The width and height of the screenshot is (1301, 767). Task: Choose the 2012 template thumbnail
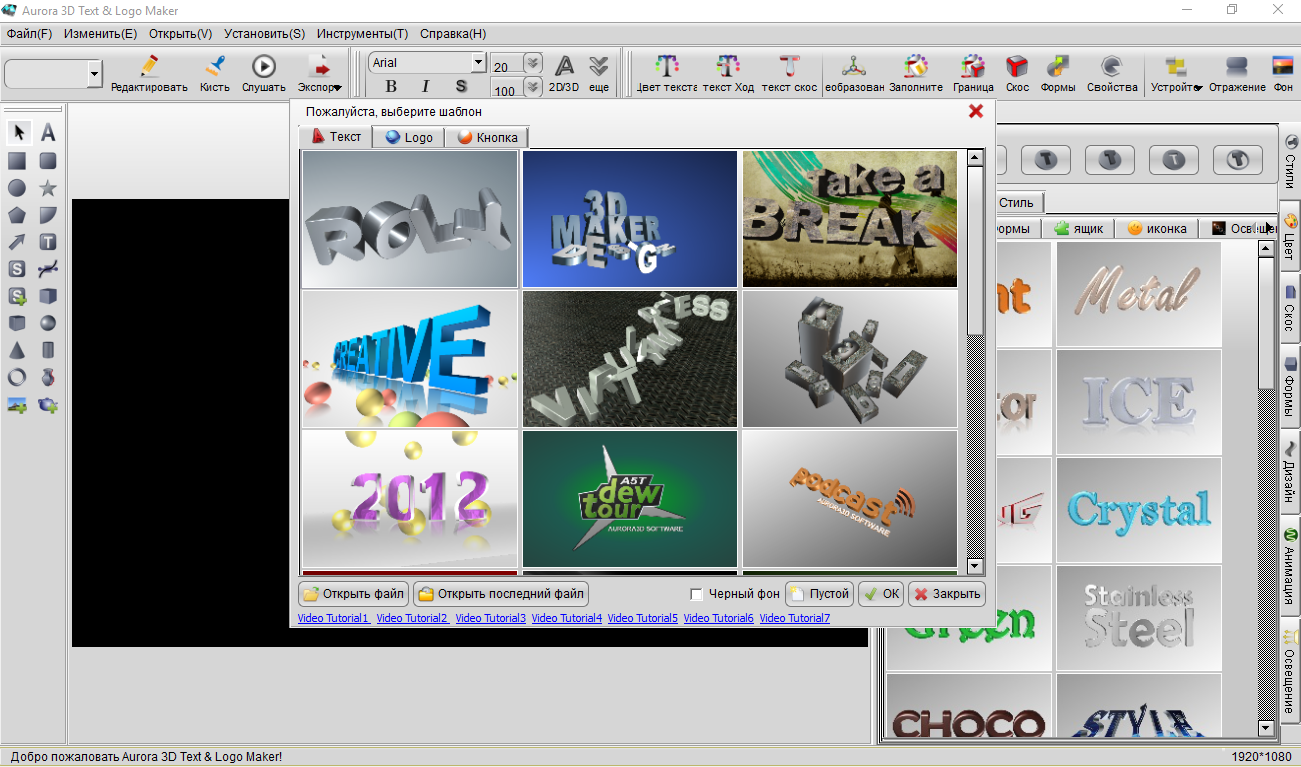click(410, 499)
